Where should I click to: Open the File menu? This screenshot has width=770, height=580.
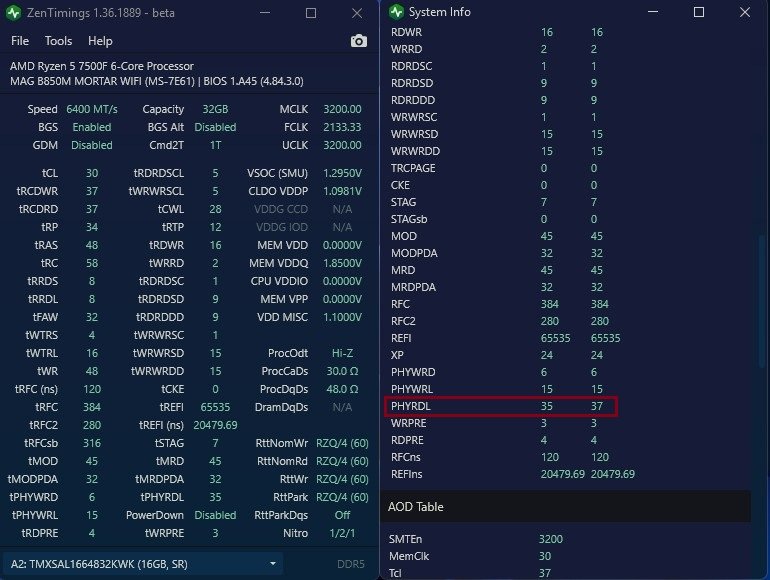(x=20, y=41)
